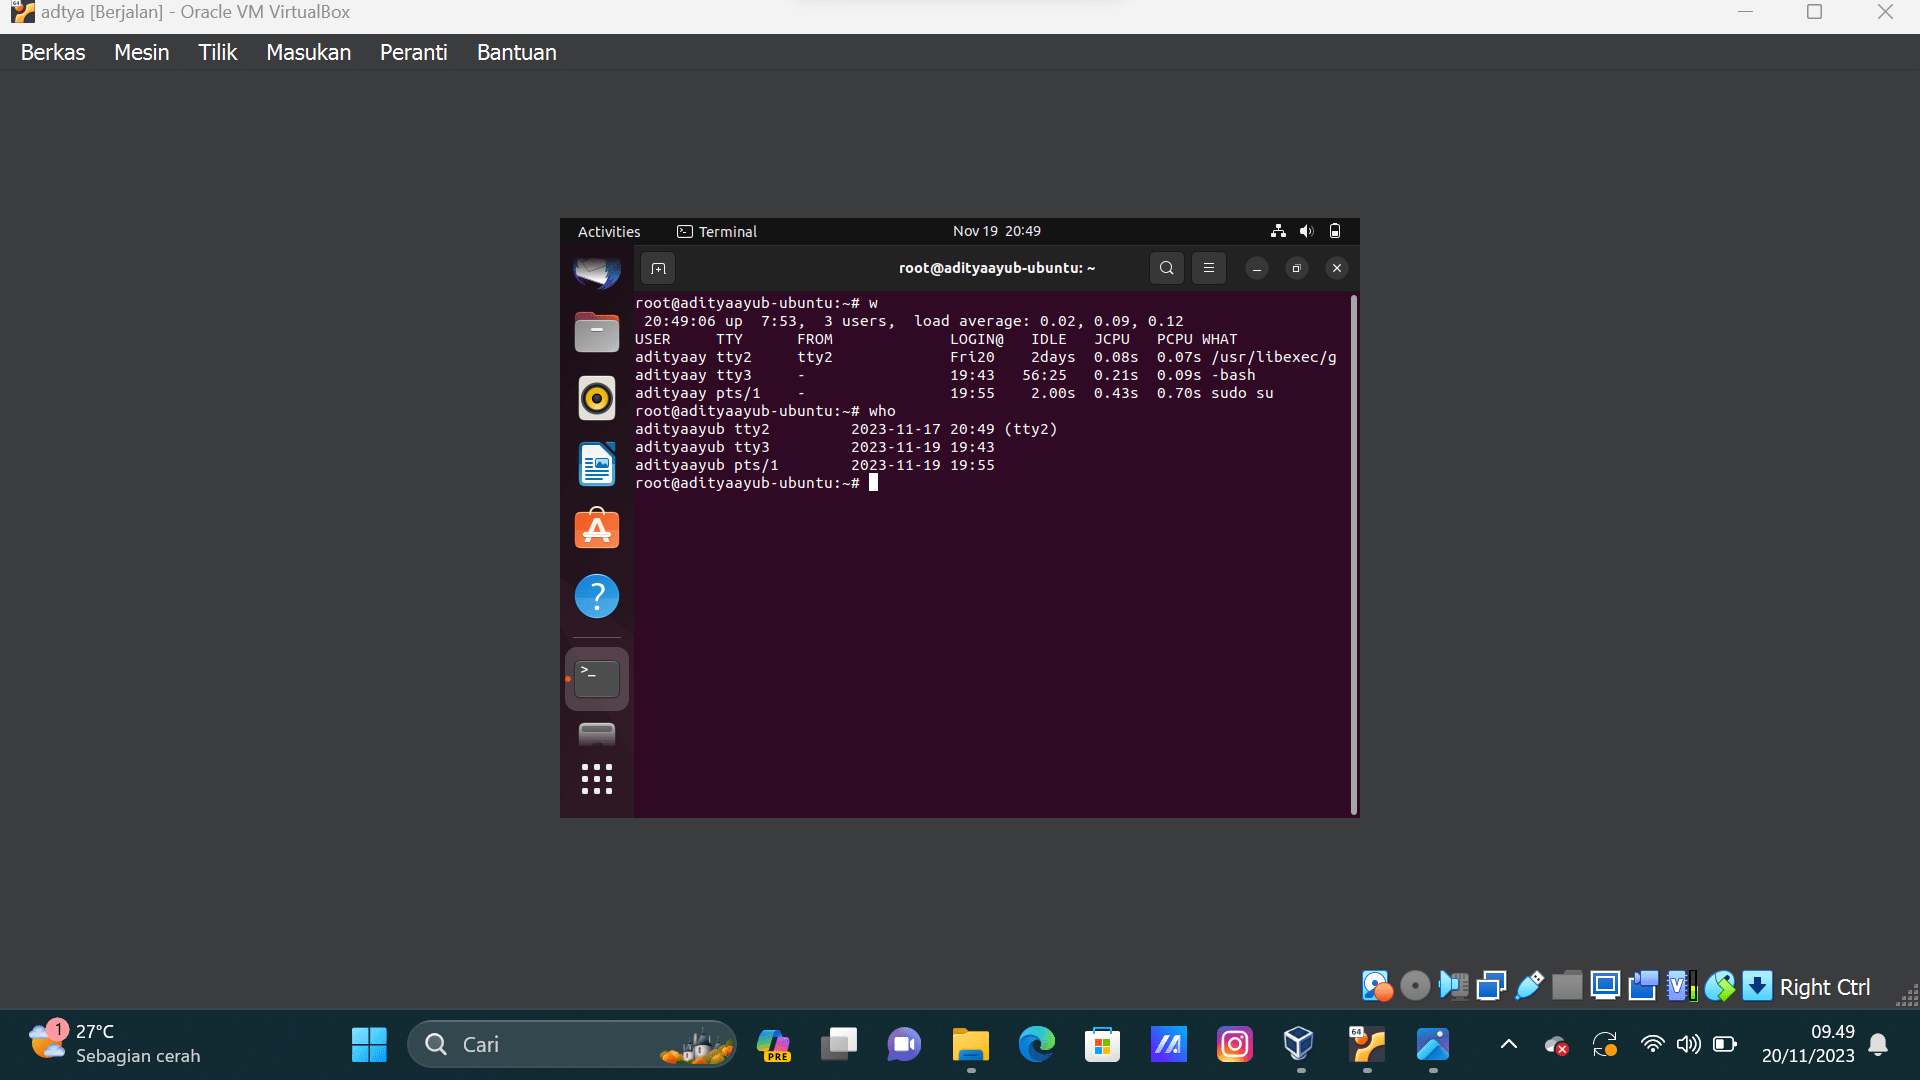Expand the system tray hidden icons chevron
The height and width of the screenshot is (1080, 1920).
(x=1509, y=1044)
